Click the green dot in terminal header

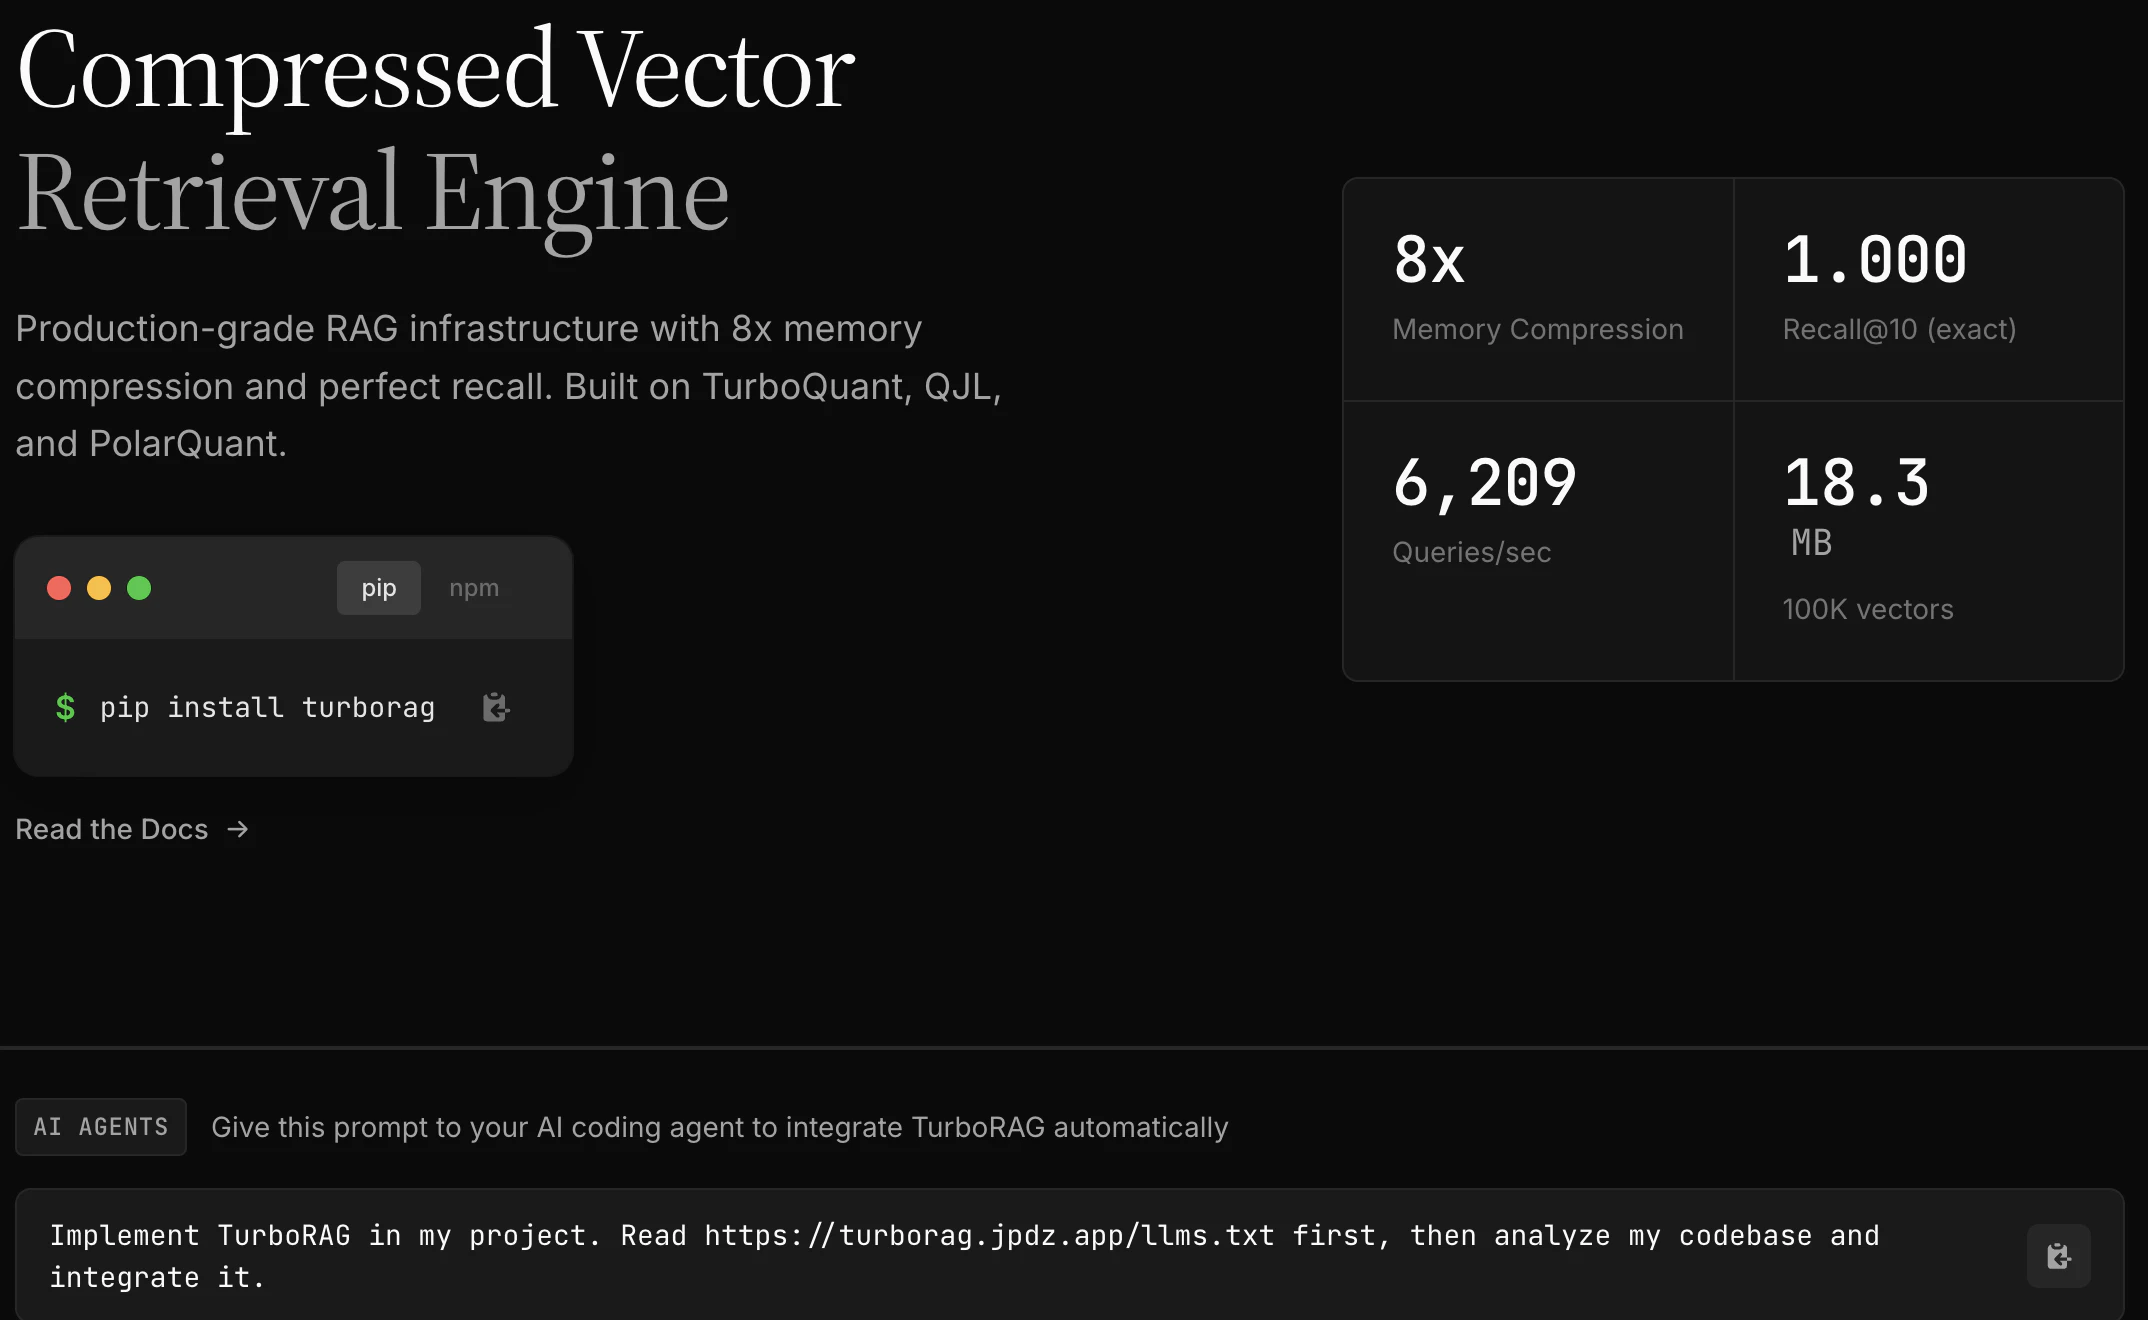pos(139,588)
